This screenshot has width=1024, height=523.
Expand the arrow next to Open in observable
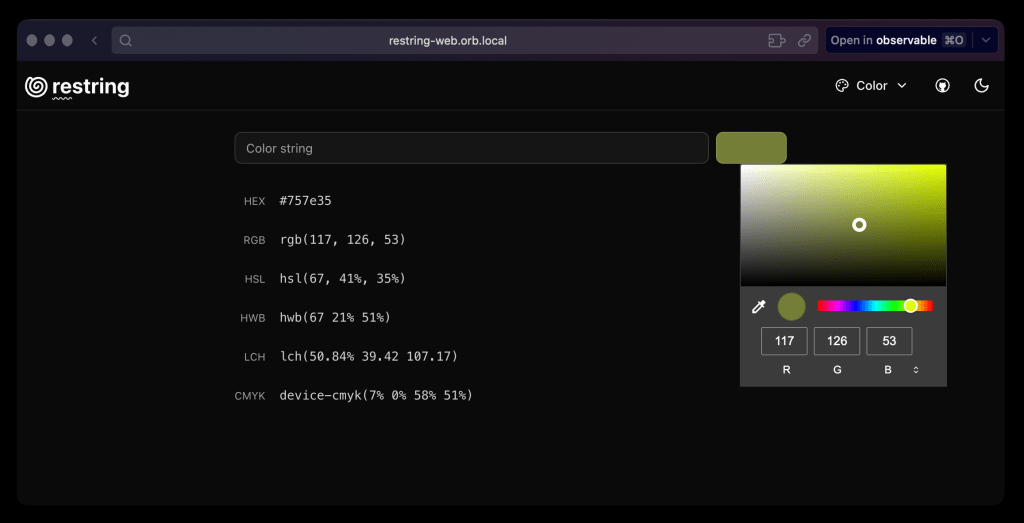point(986,41)
